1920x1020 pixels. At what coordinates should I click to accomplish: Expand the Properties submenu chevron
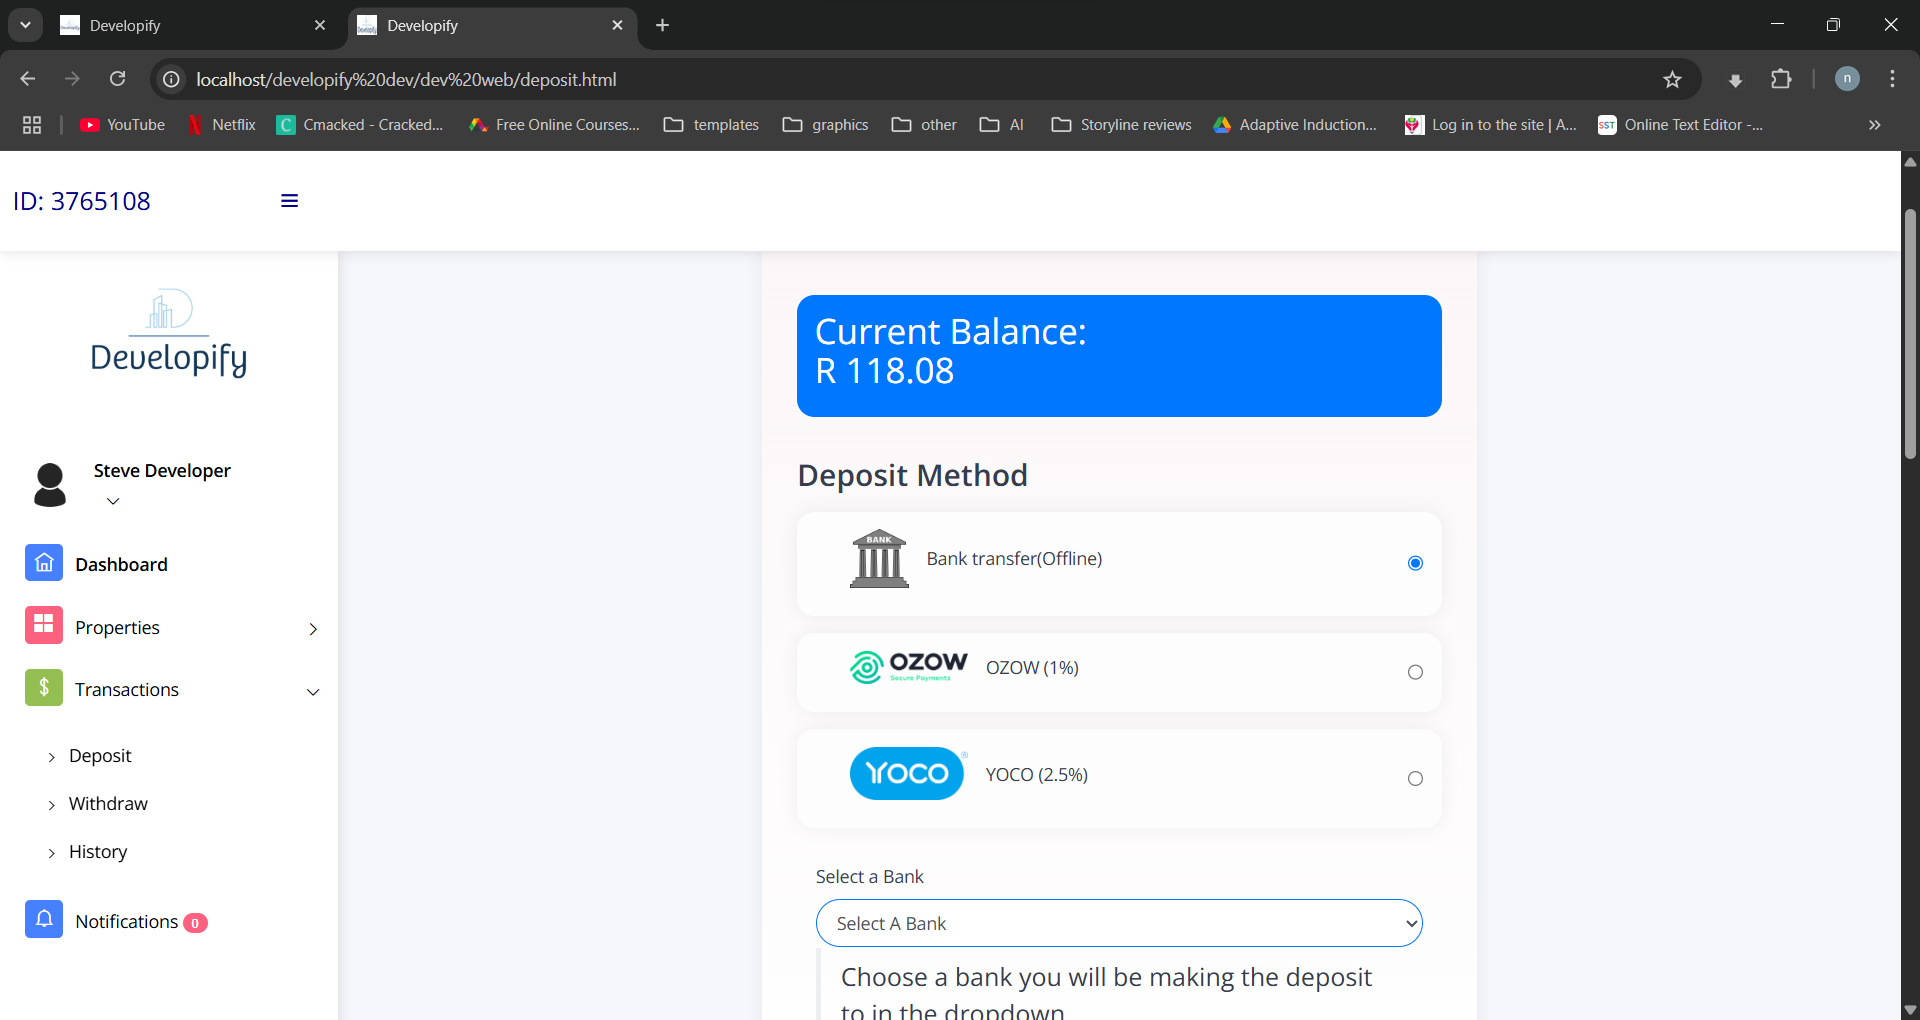point(313,629)
